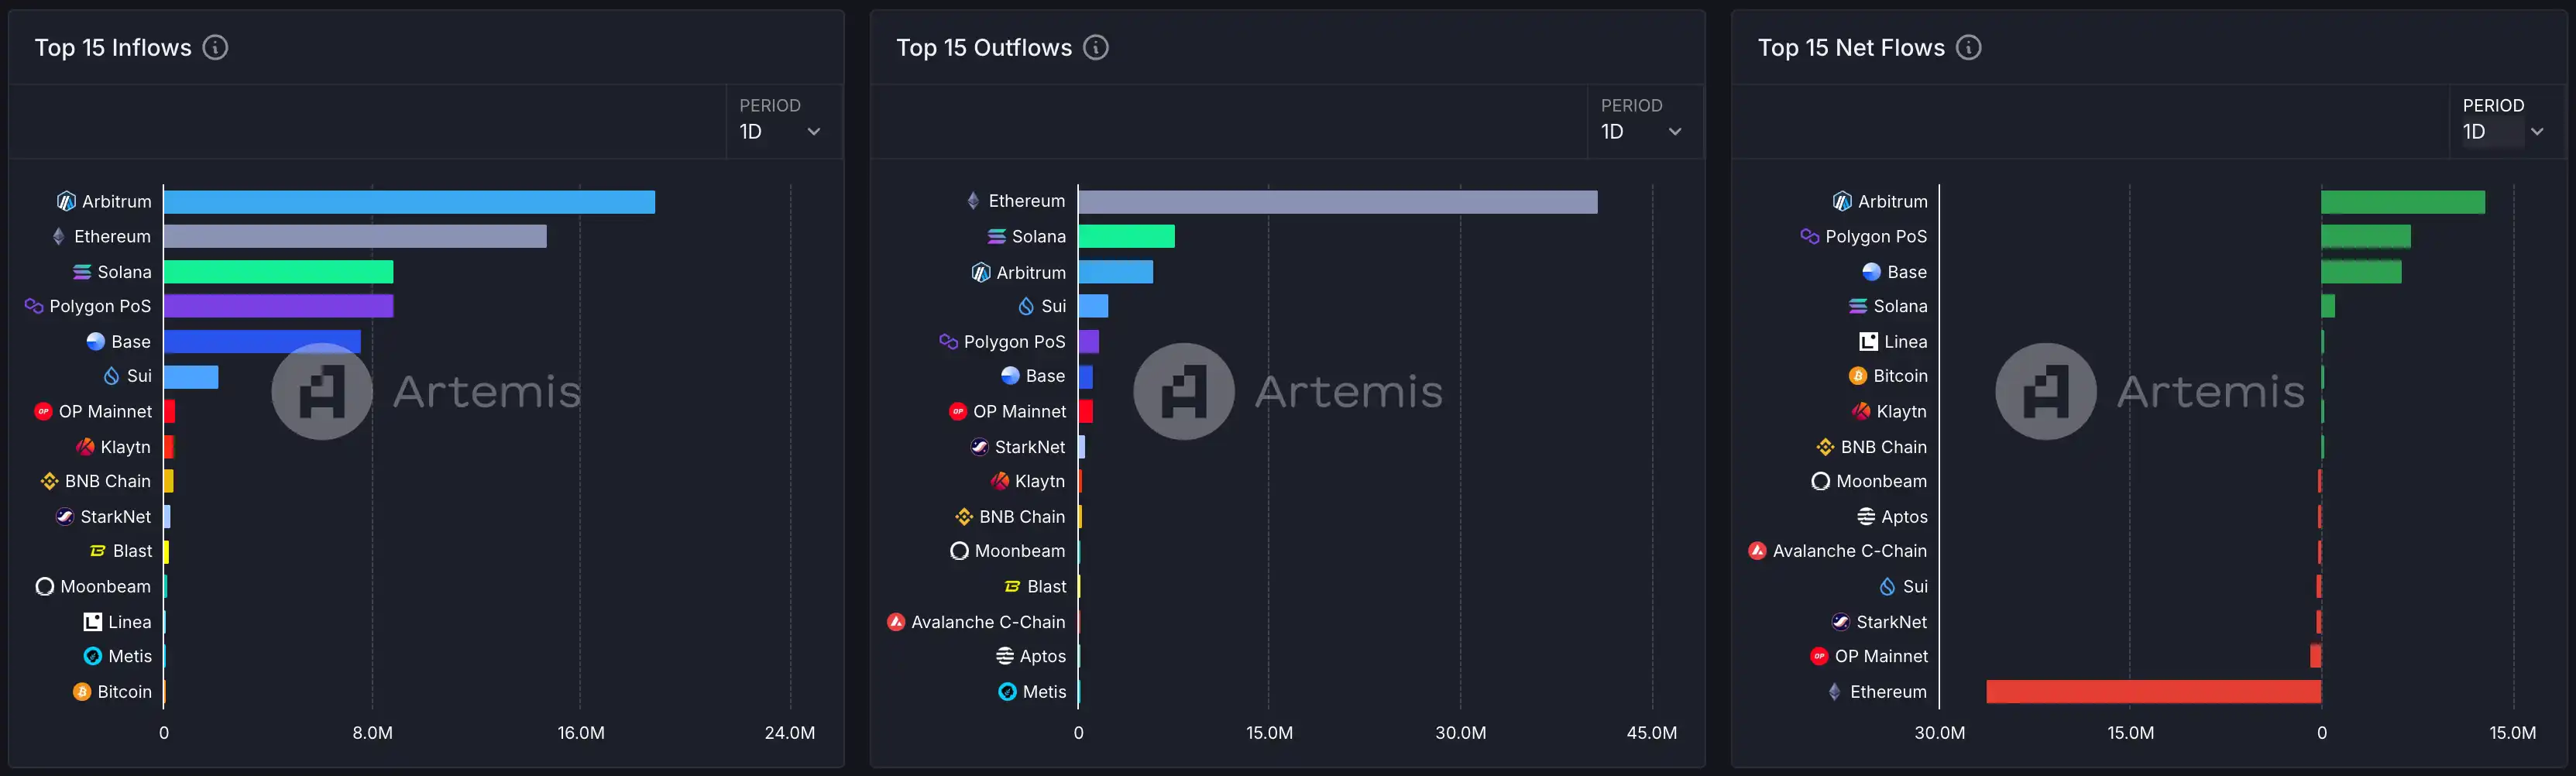Image resolution: width=2576 pixels, height=776 pixels.
Task: Select the Solana green bar in Outflows
Action: pos(1126,236)
